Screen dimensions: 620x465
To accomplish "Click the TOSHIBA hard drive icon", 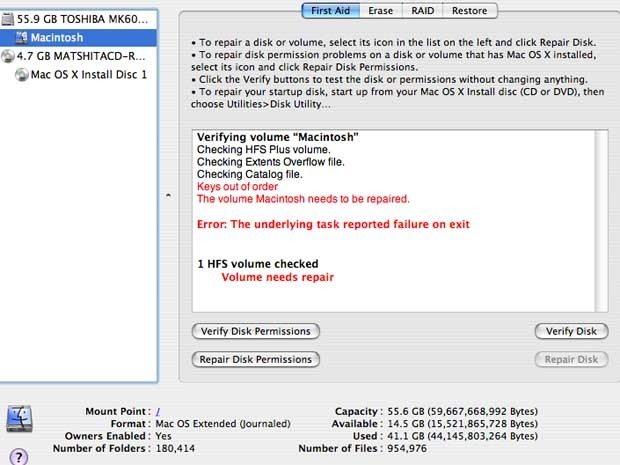I will 8,19.
